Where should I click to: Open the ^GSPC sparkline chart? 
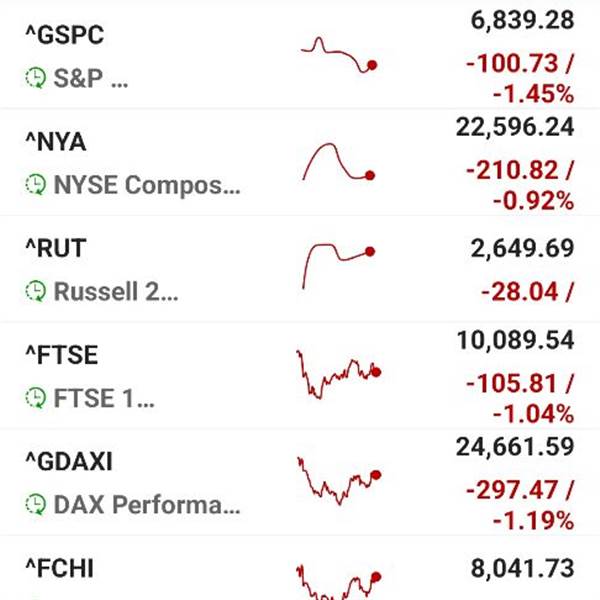339,55
